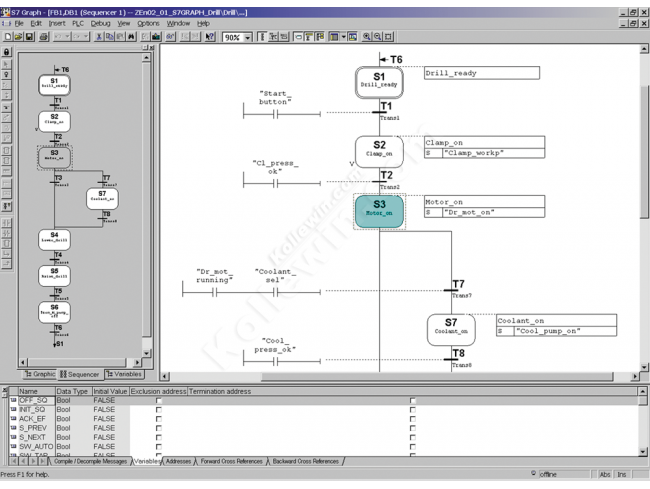Open the PLC menu

(x=78, y=22)
